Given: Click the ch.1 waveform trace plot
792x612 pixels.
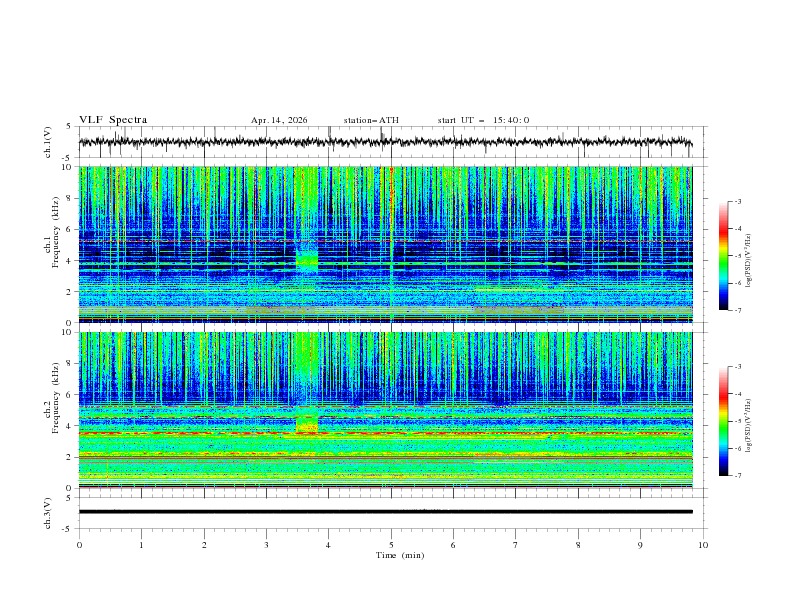Looking at the screenshot, I should point(385,142).
